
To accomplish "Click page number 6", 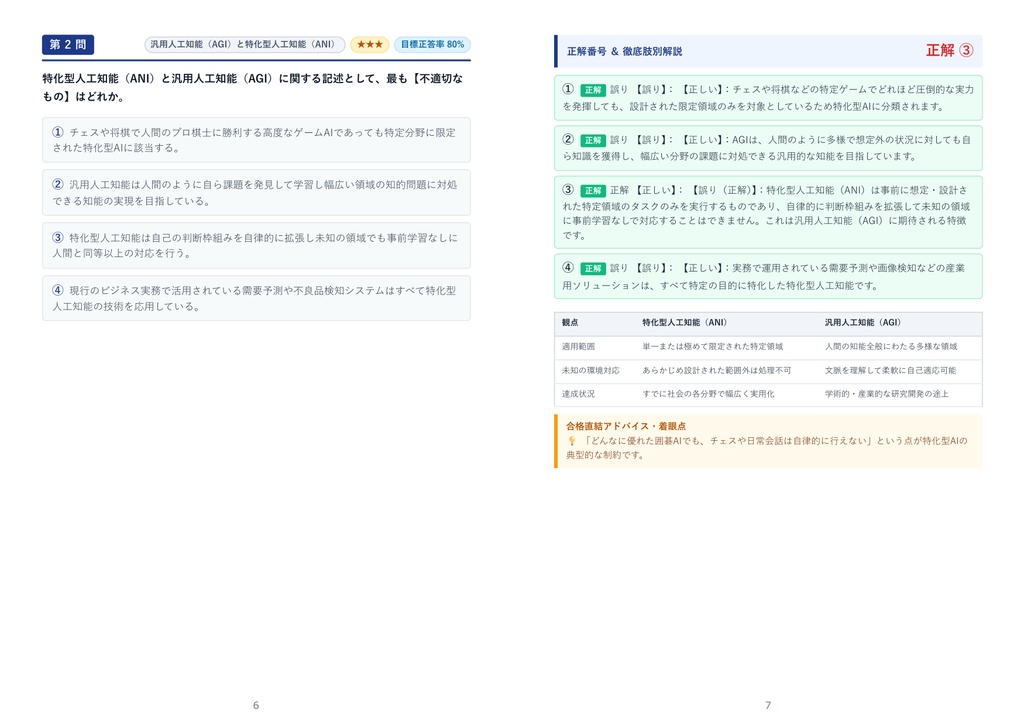I will (x=256, y=705).
